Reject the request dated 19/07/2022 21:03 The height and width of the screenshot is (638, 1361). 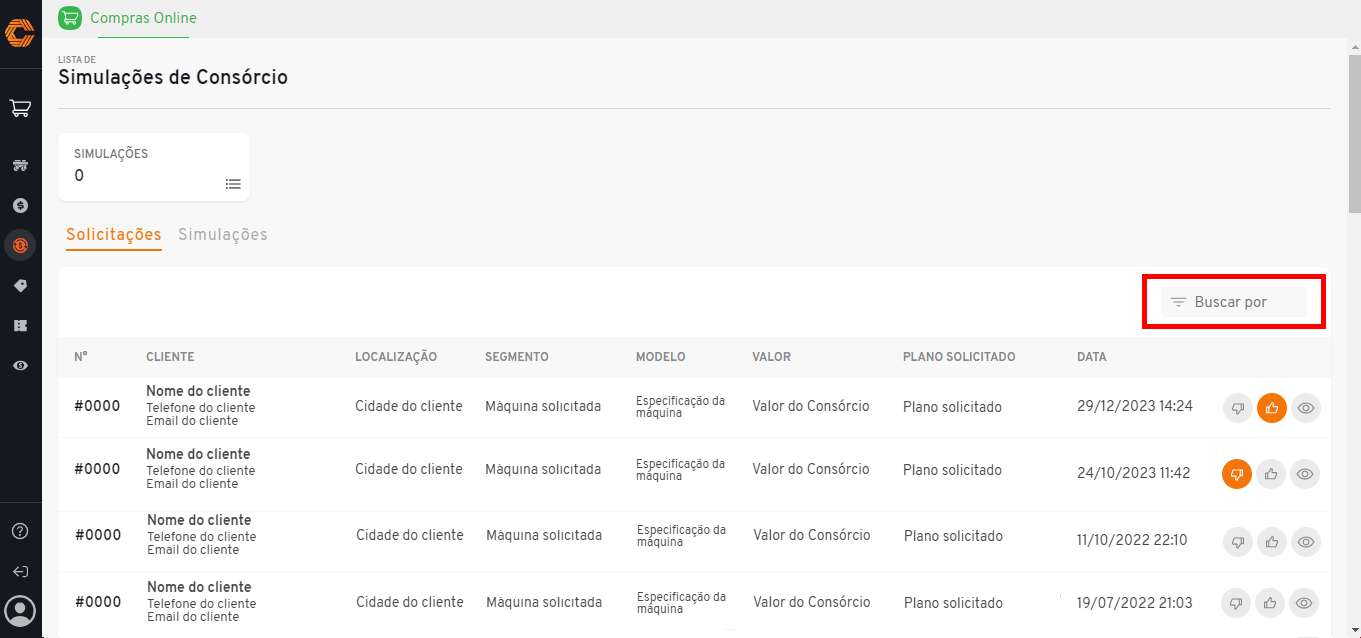pos(1236,603)
